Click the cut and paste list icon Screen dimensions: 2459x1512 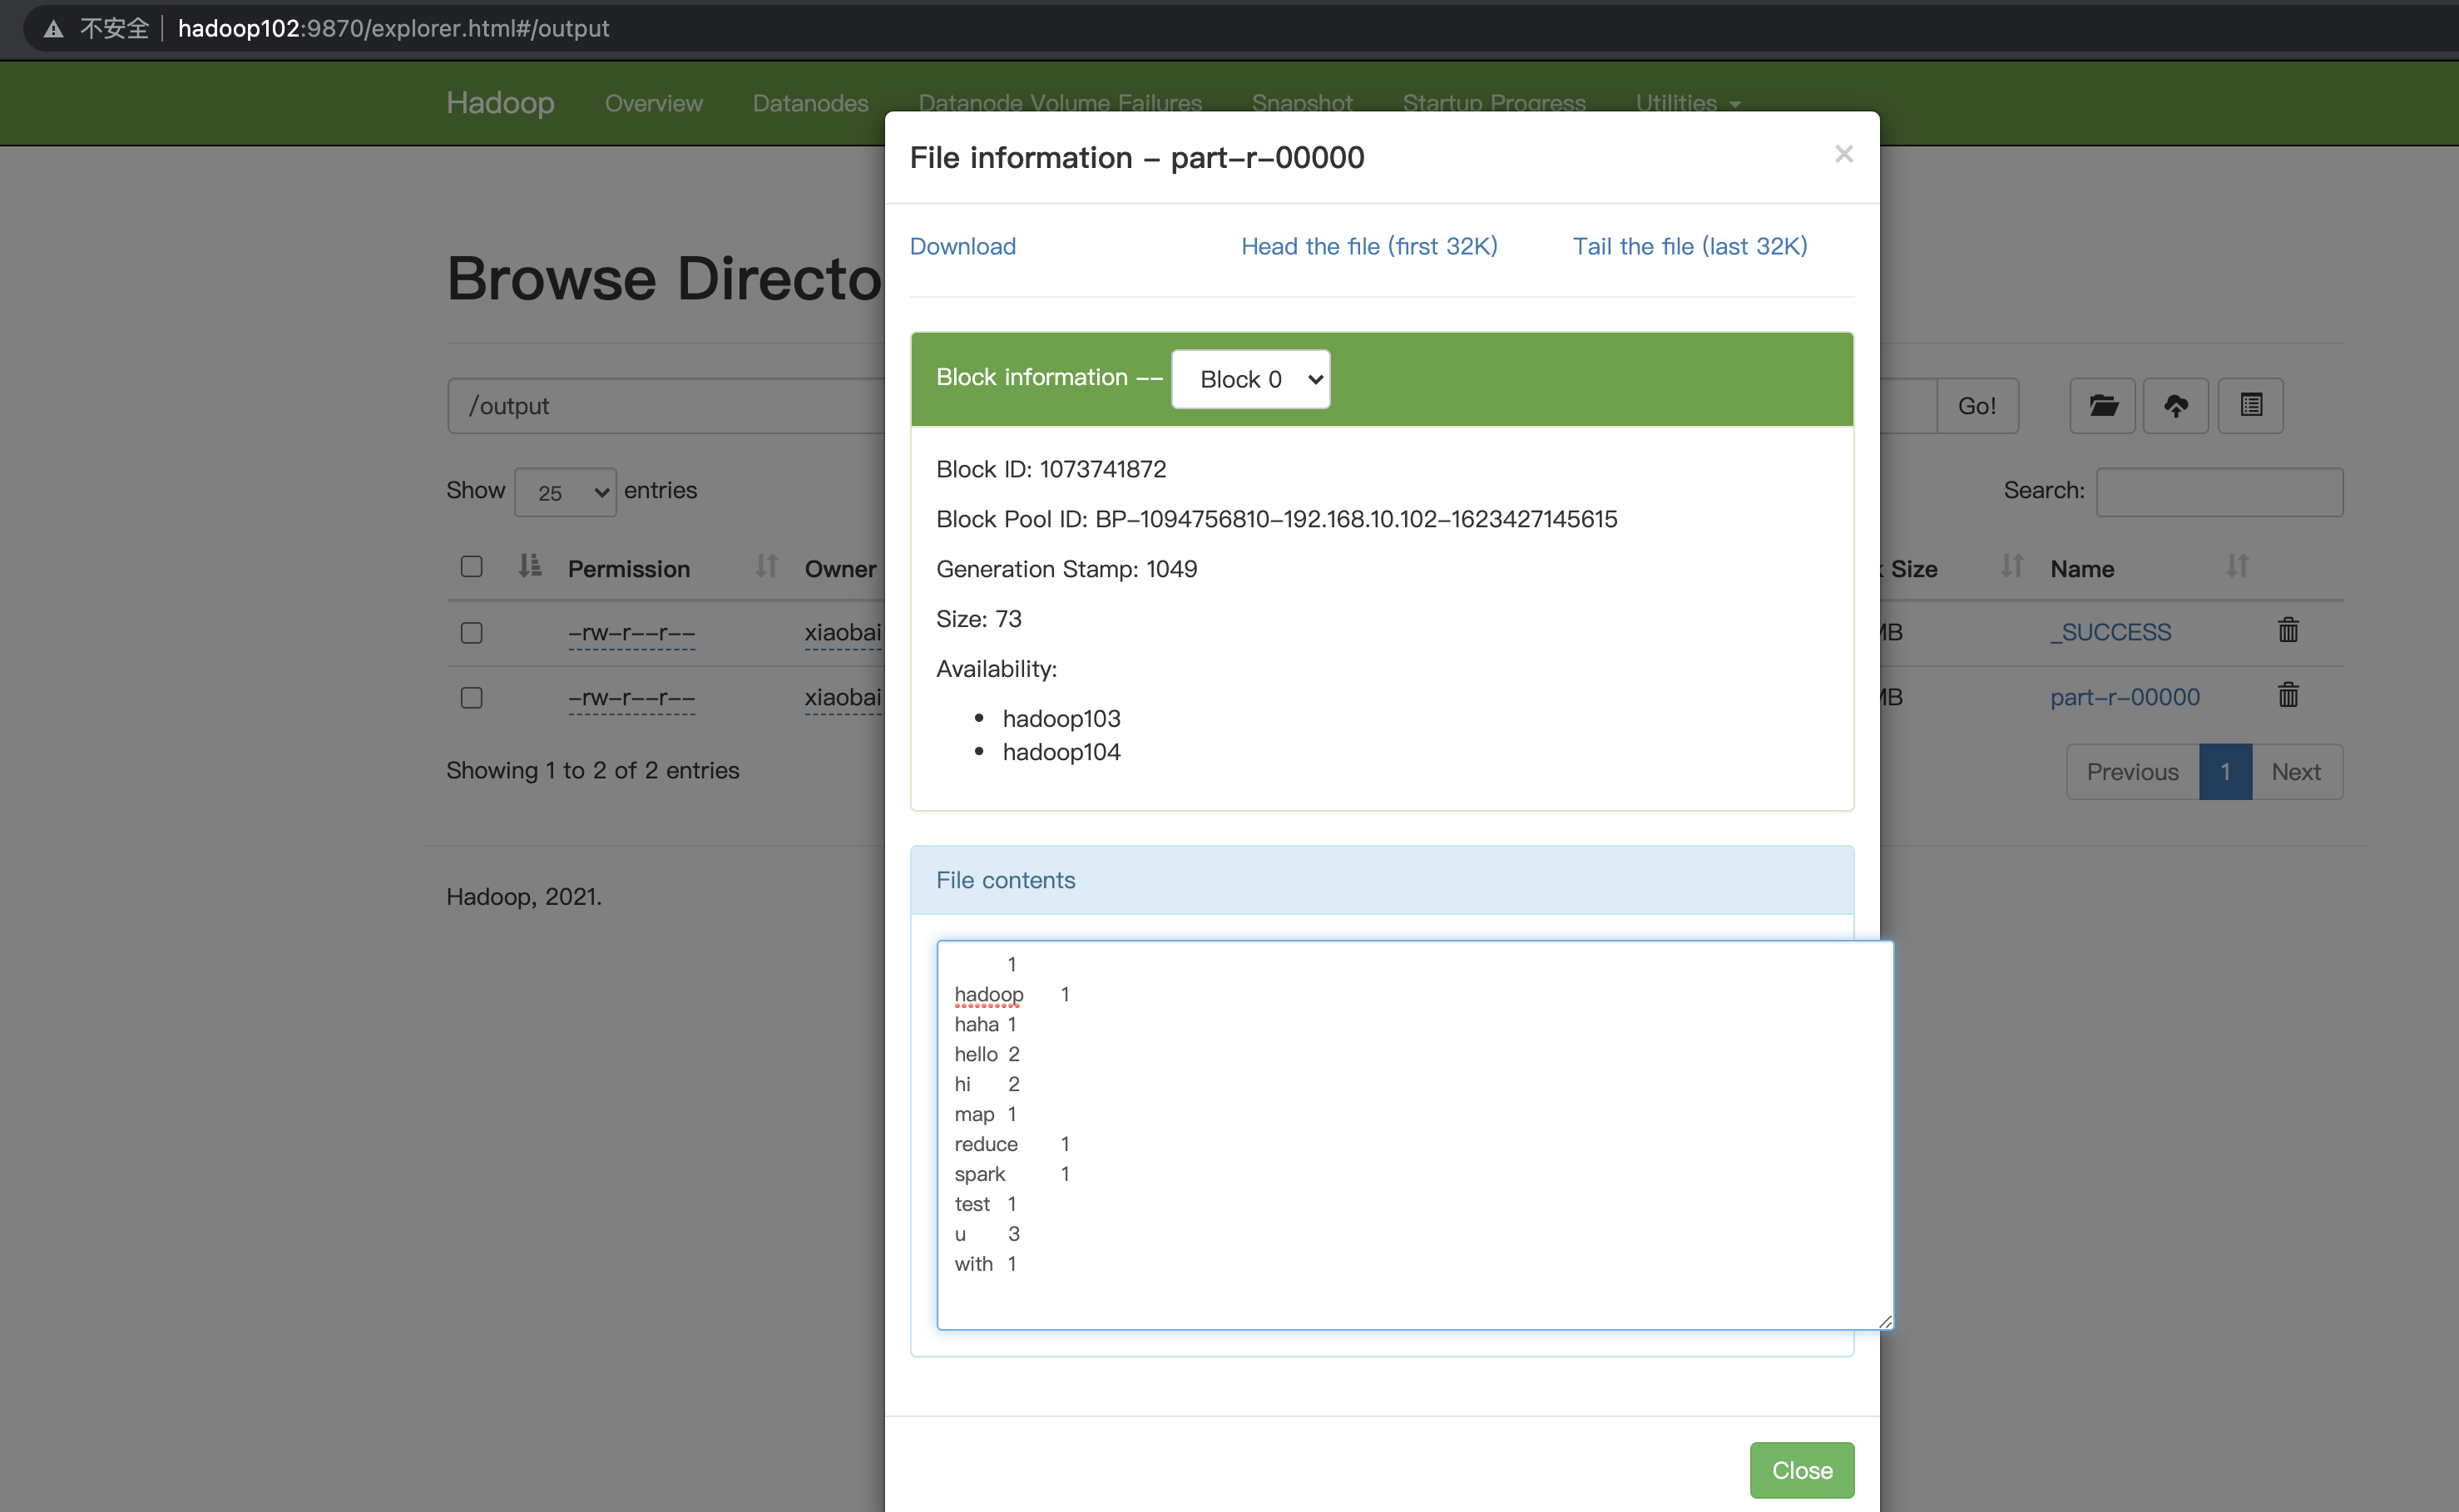point(2250,406)
